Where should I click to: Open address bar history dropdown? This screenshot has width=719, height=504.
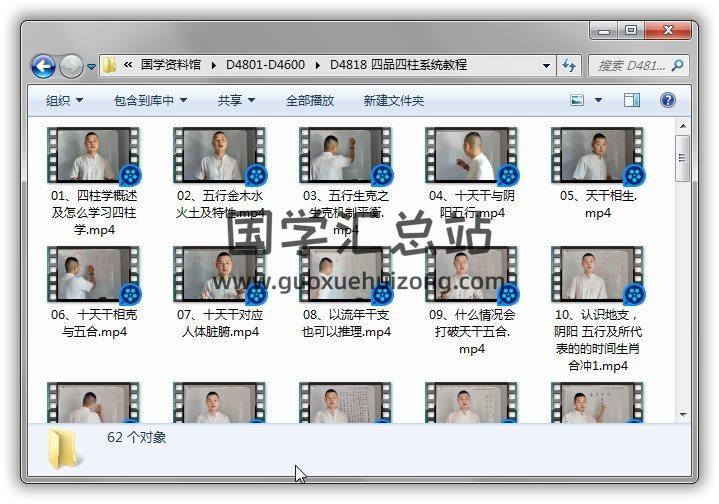546,66
